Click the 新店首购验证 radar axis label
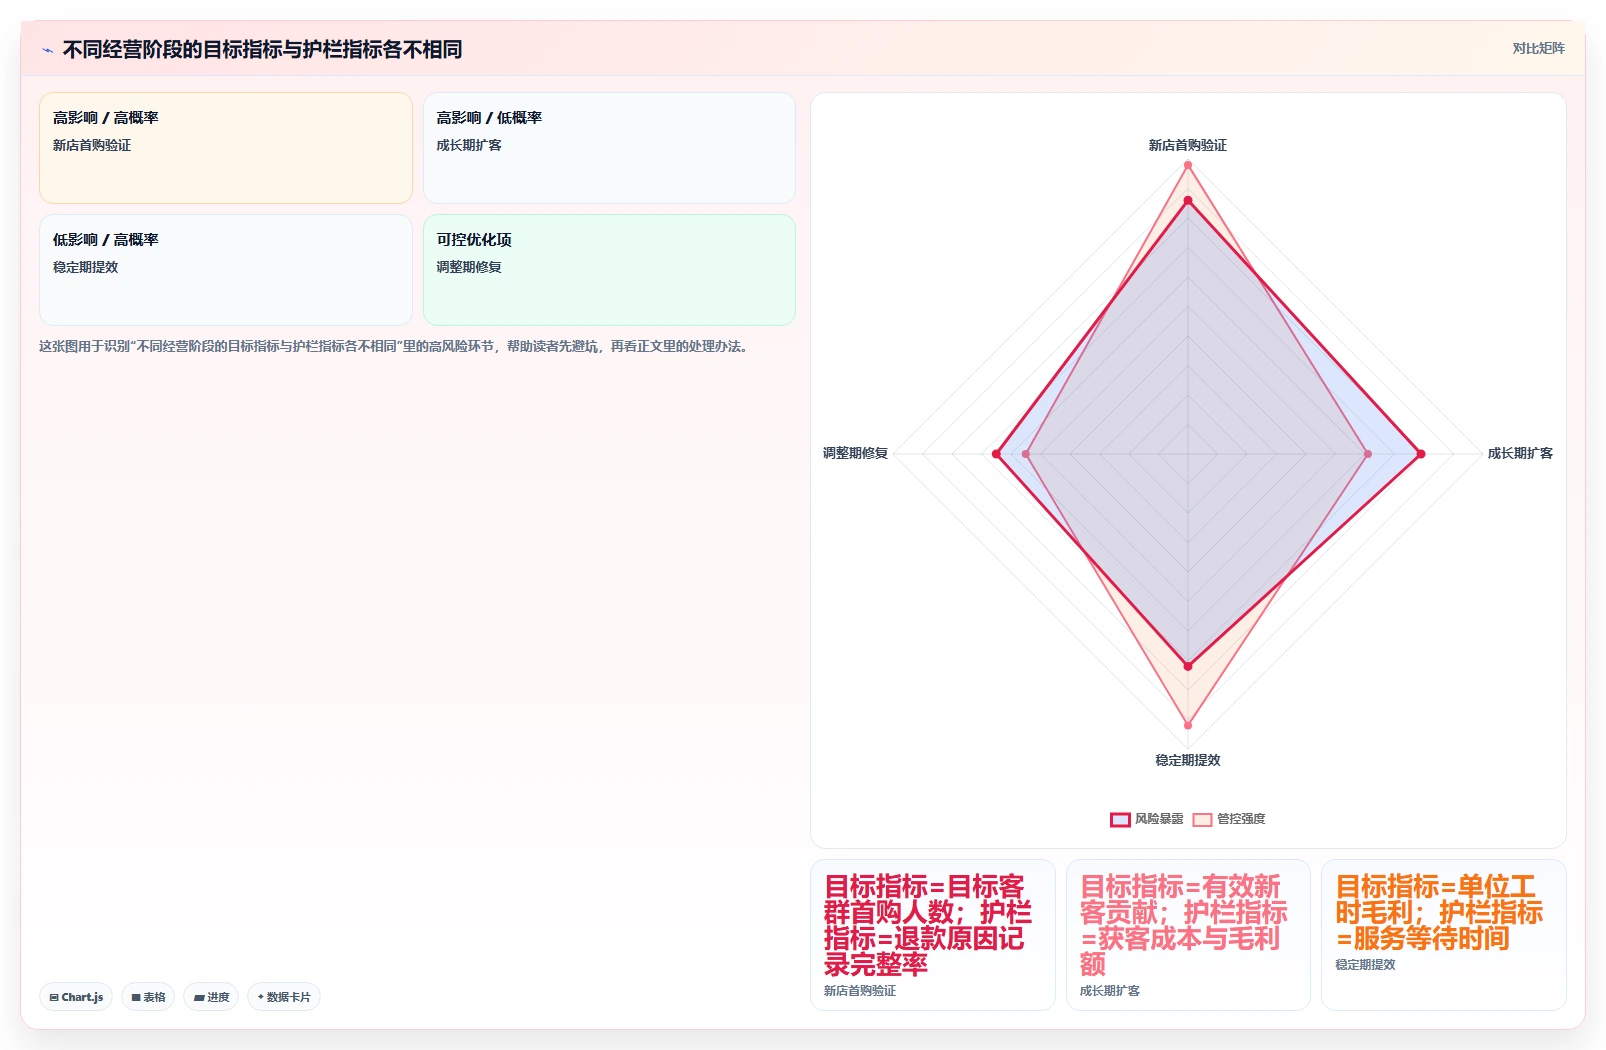This screenshot has width=1606, height=1050. pyautogui.click(x=1188, y=145)
